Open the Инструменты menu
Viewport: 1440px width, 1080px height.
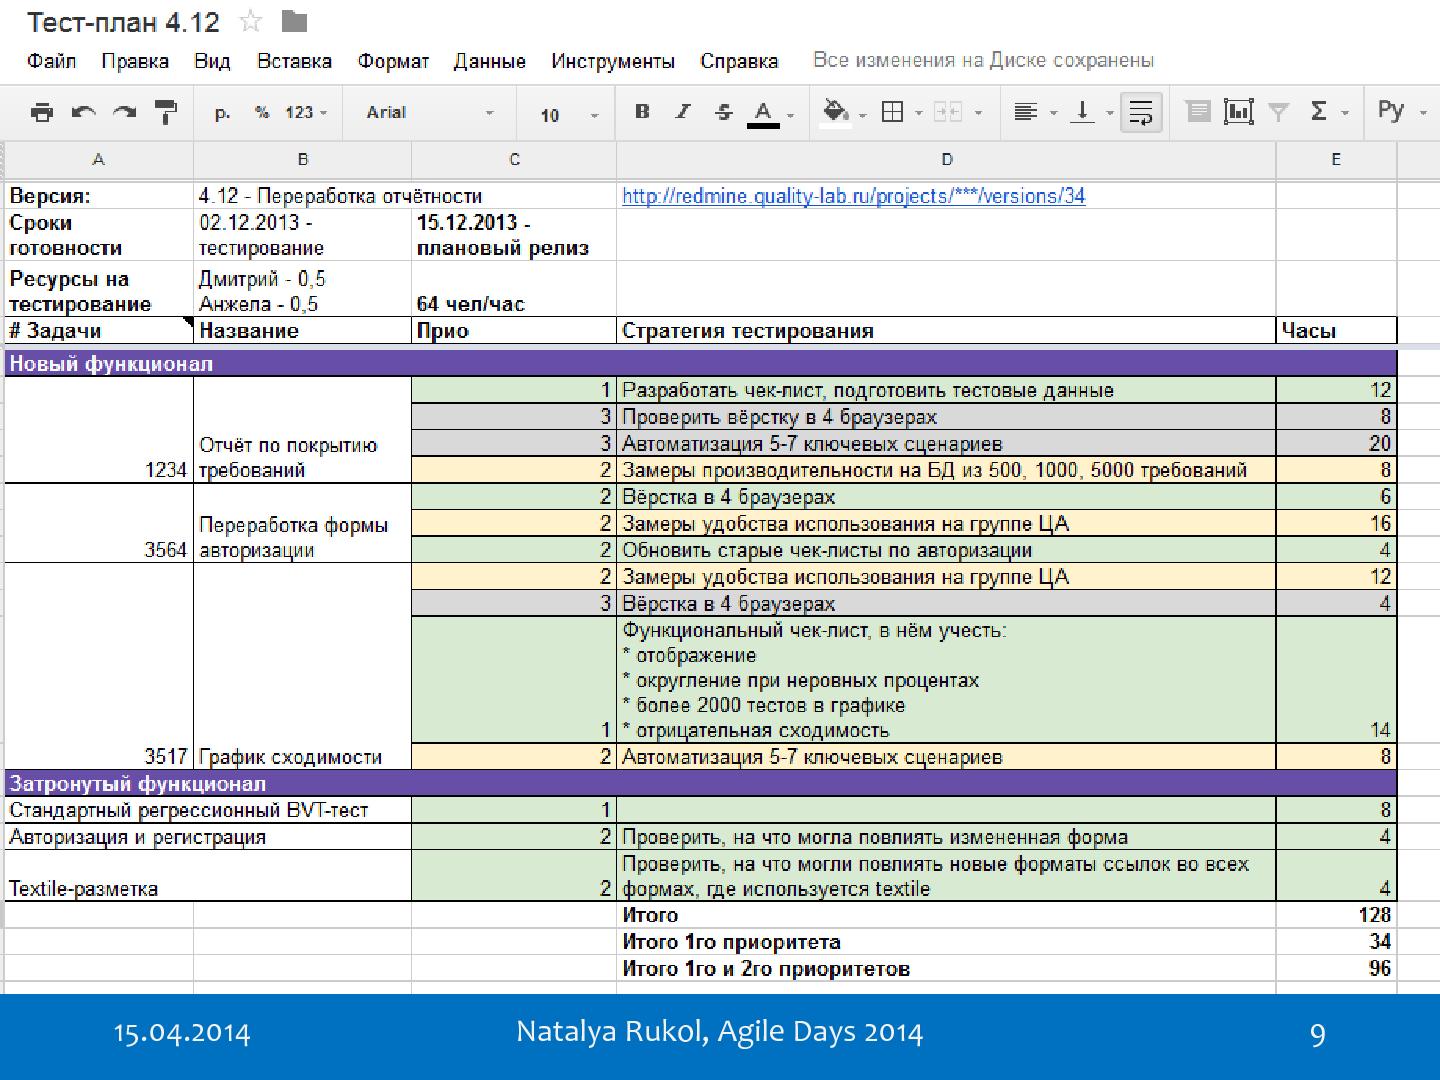pos(613,61)
